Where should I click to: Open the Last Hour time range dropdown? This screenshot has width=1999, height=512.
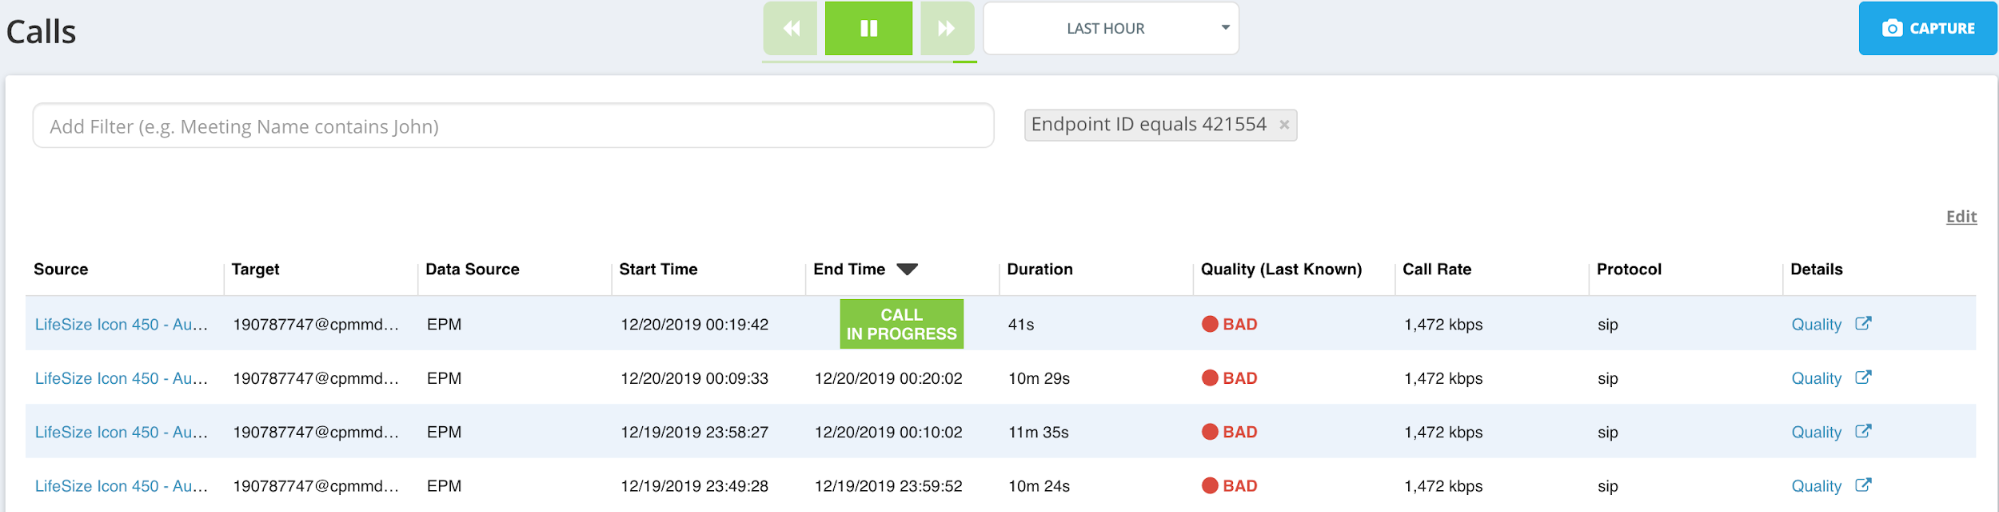(x=1111, y=28)
